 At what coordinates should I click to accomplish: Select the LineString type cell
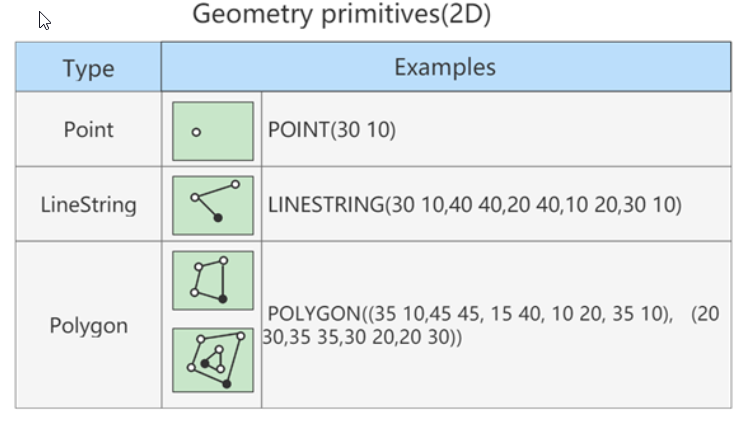(x=88, y=204)
